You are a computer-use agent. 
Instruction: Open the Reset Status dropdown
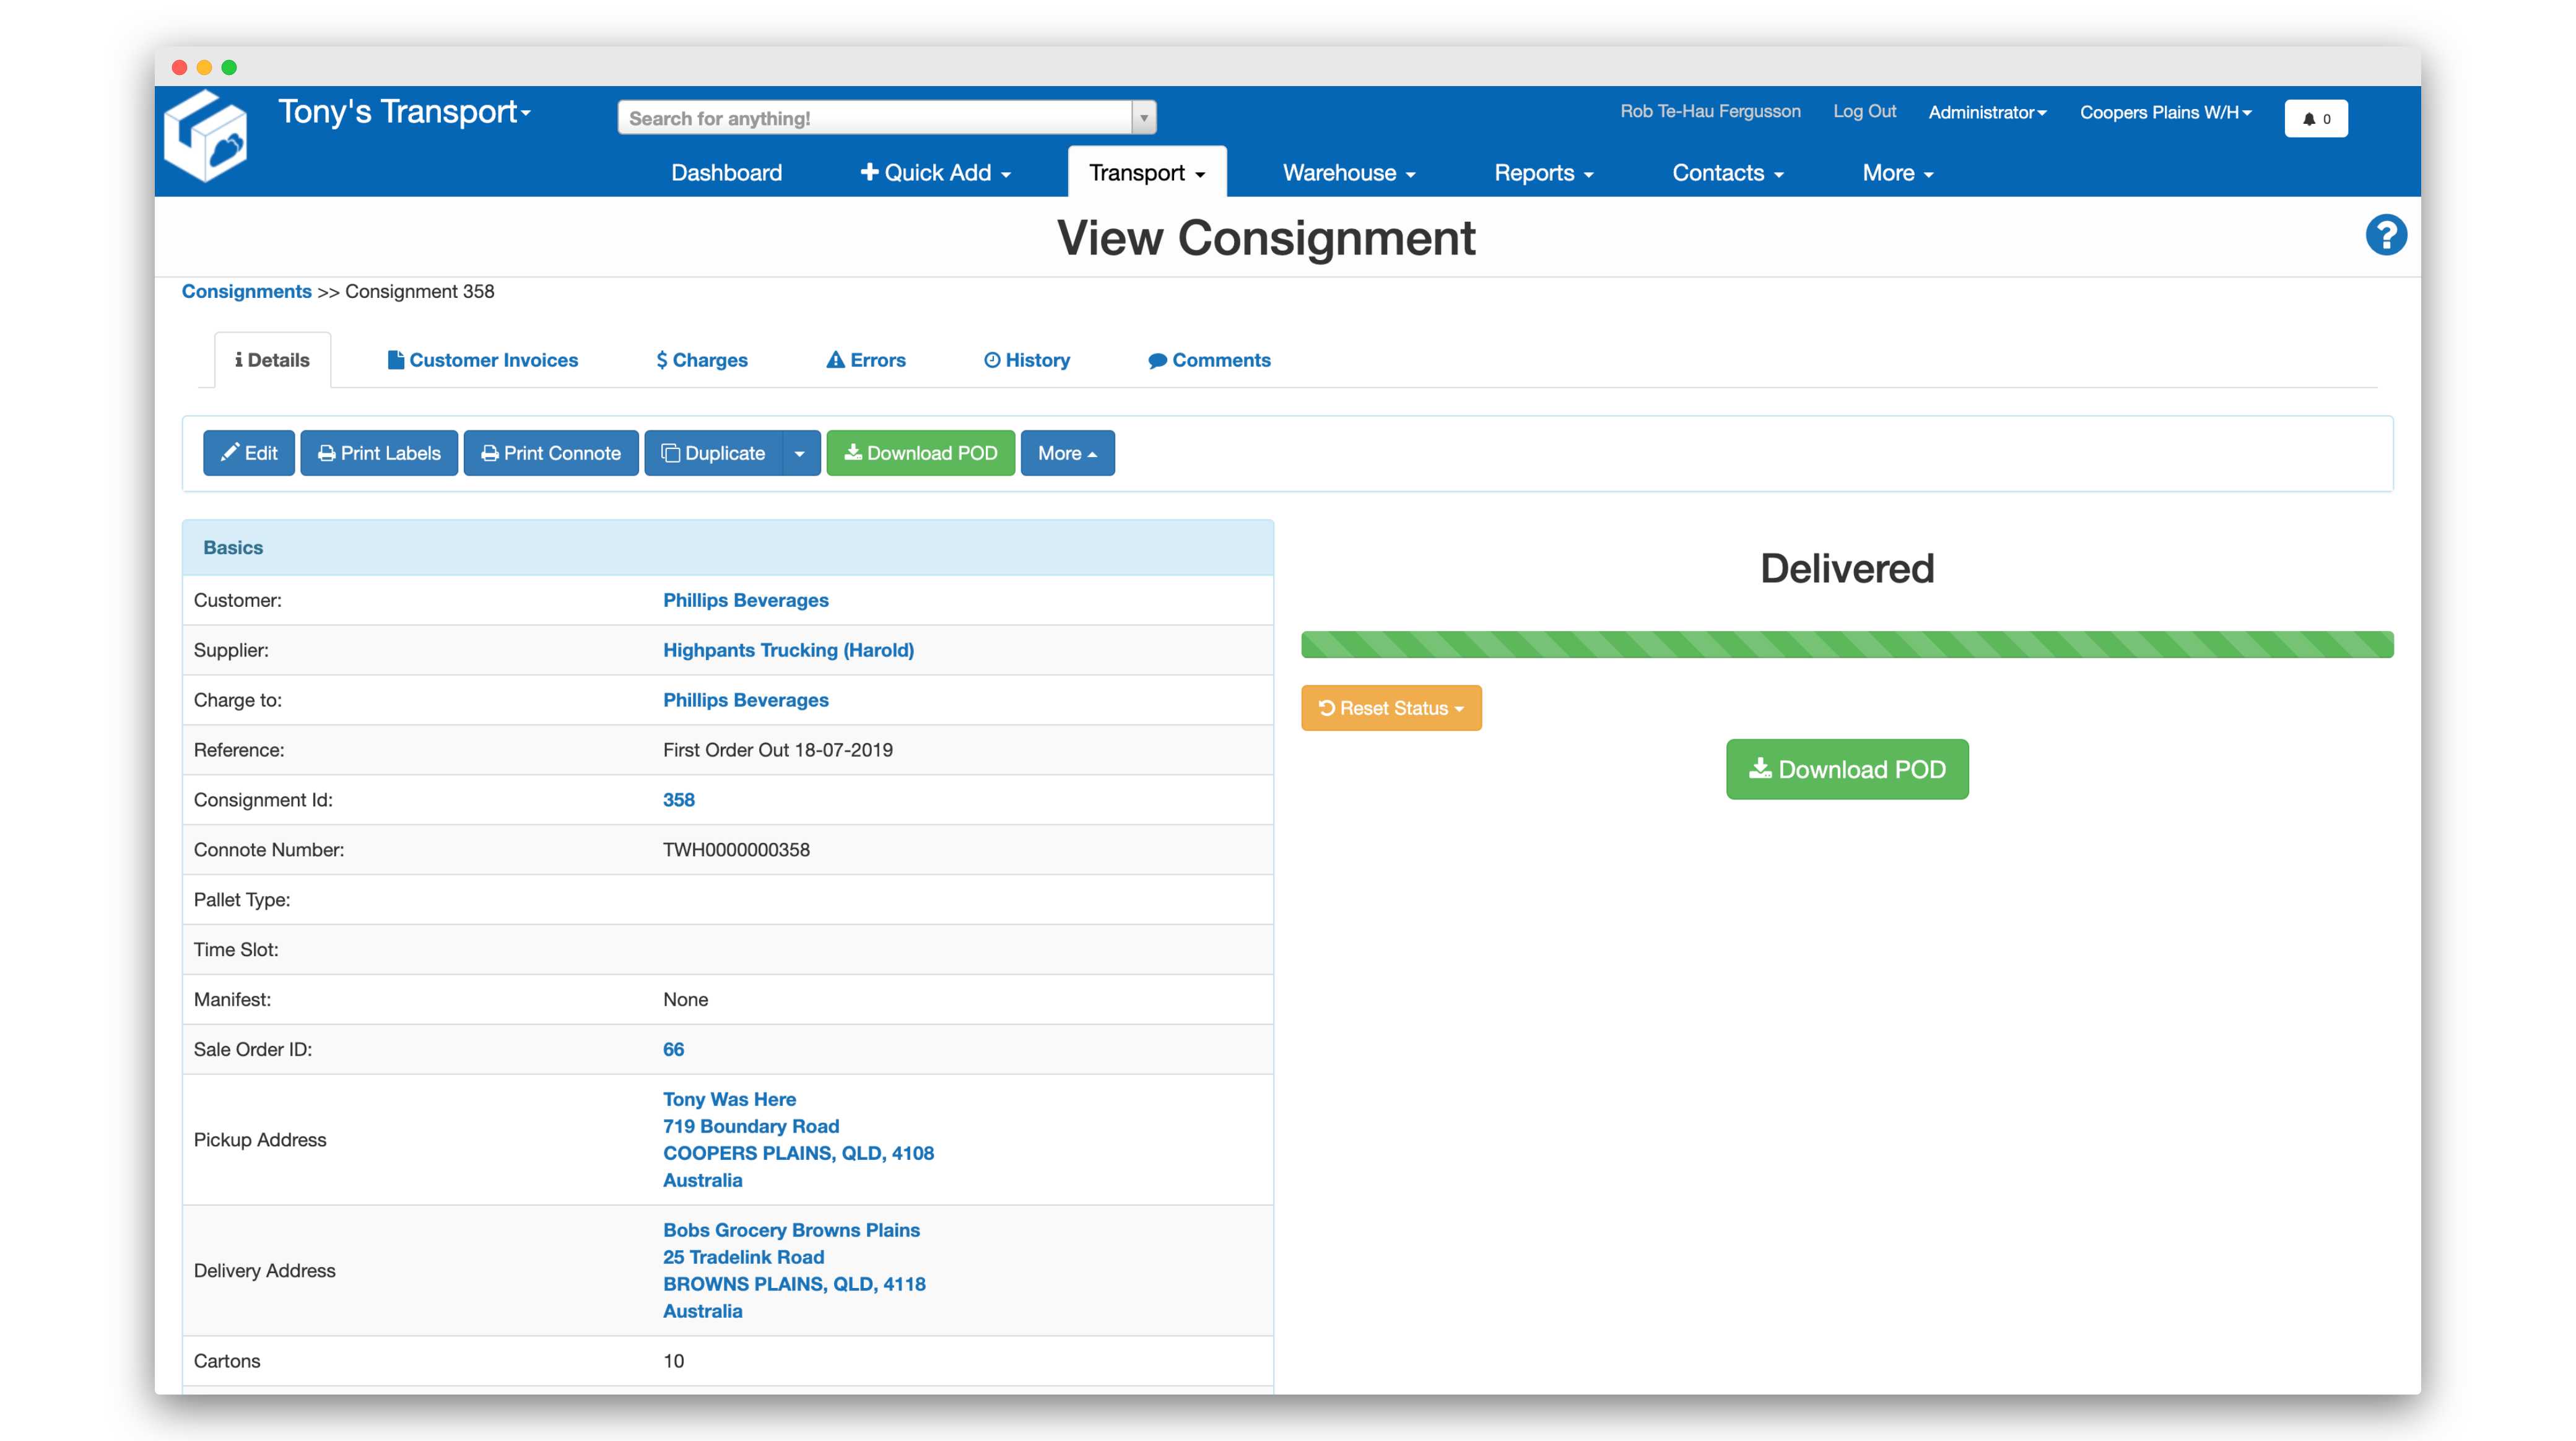pyautogui.click(x=1391, y=708)
